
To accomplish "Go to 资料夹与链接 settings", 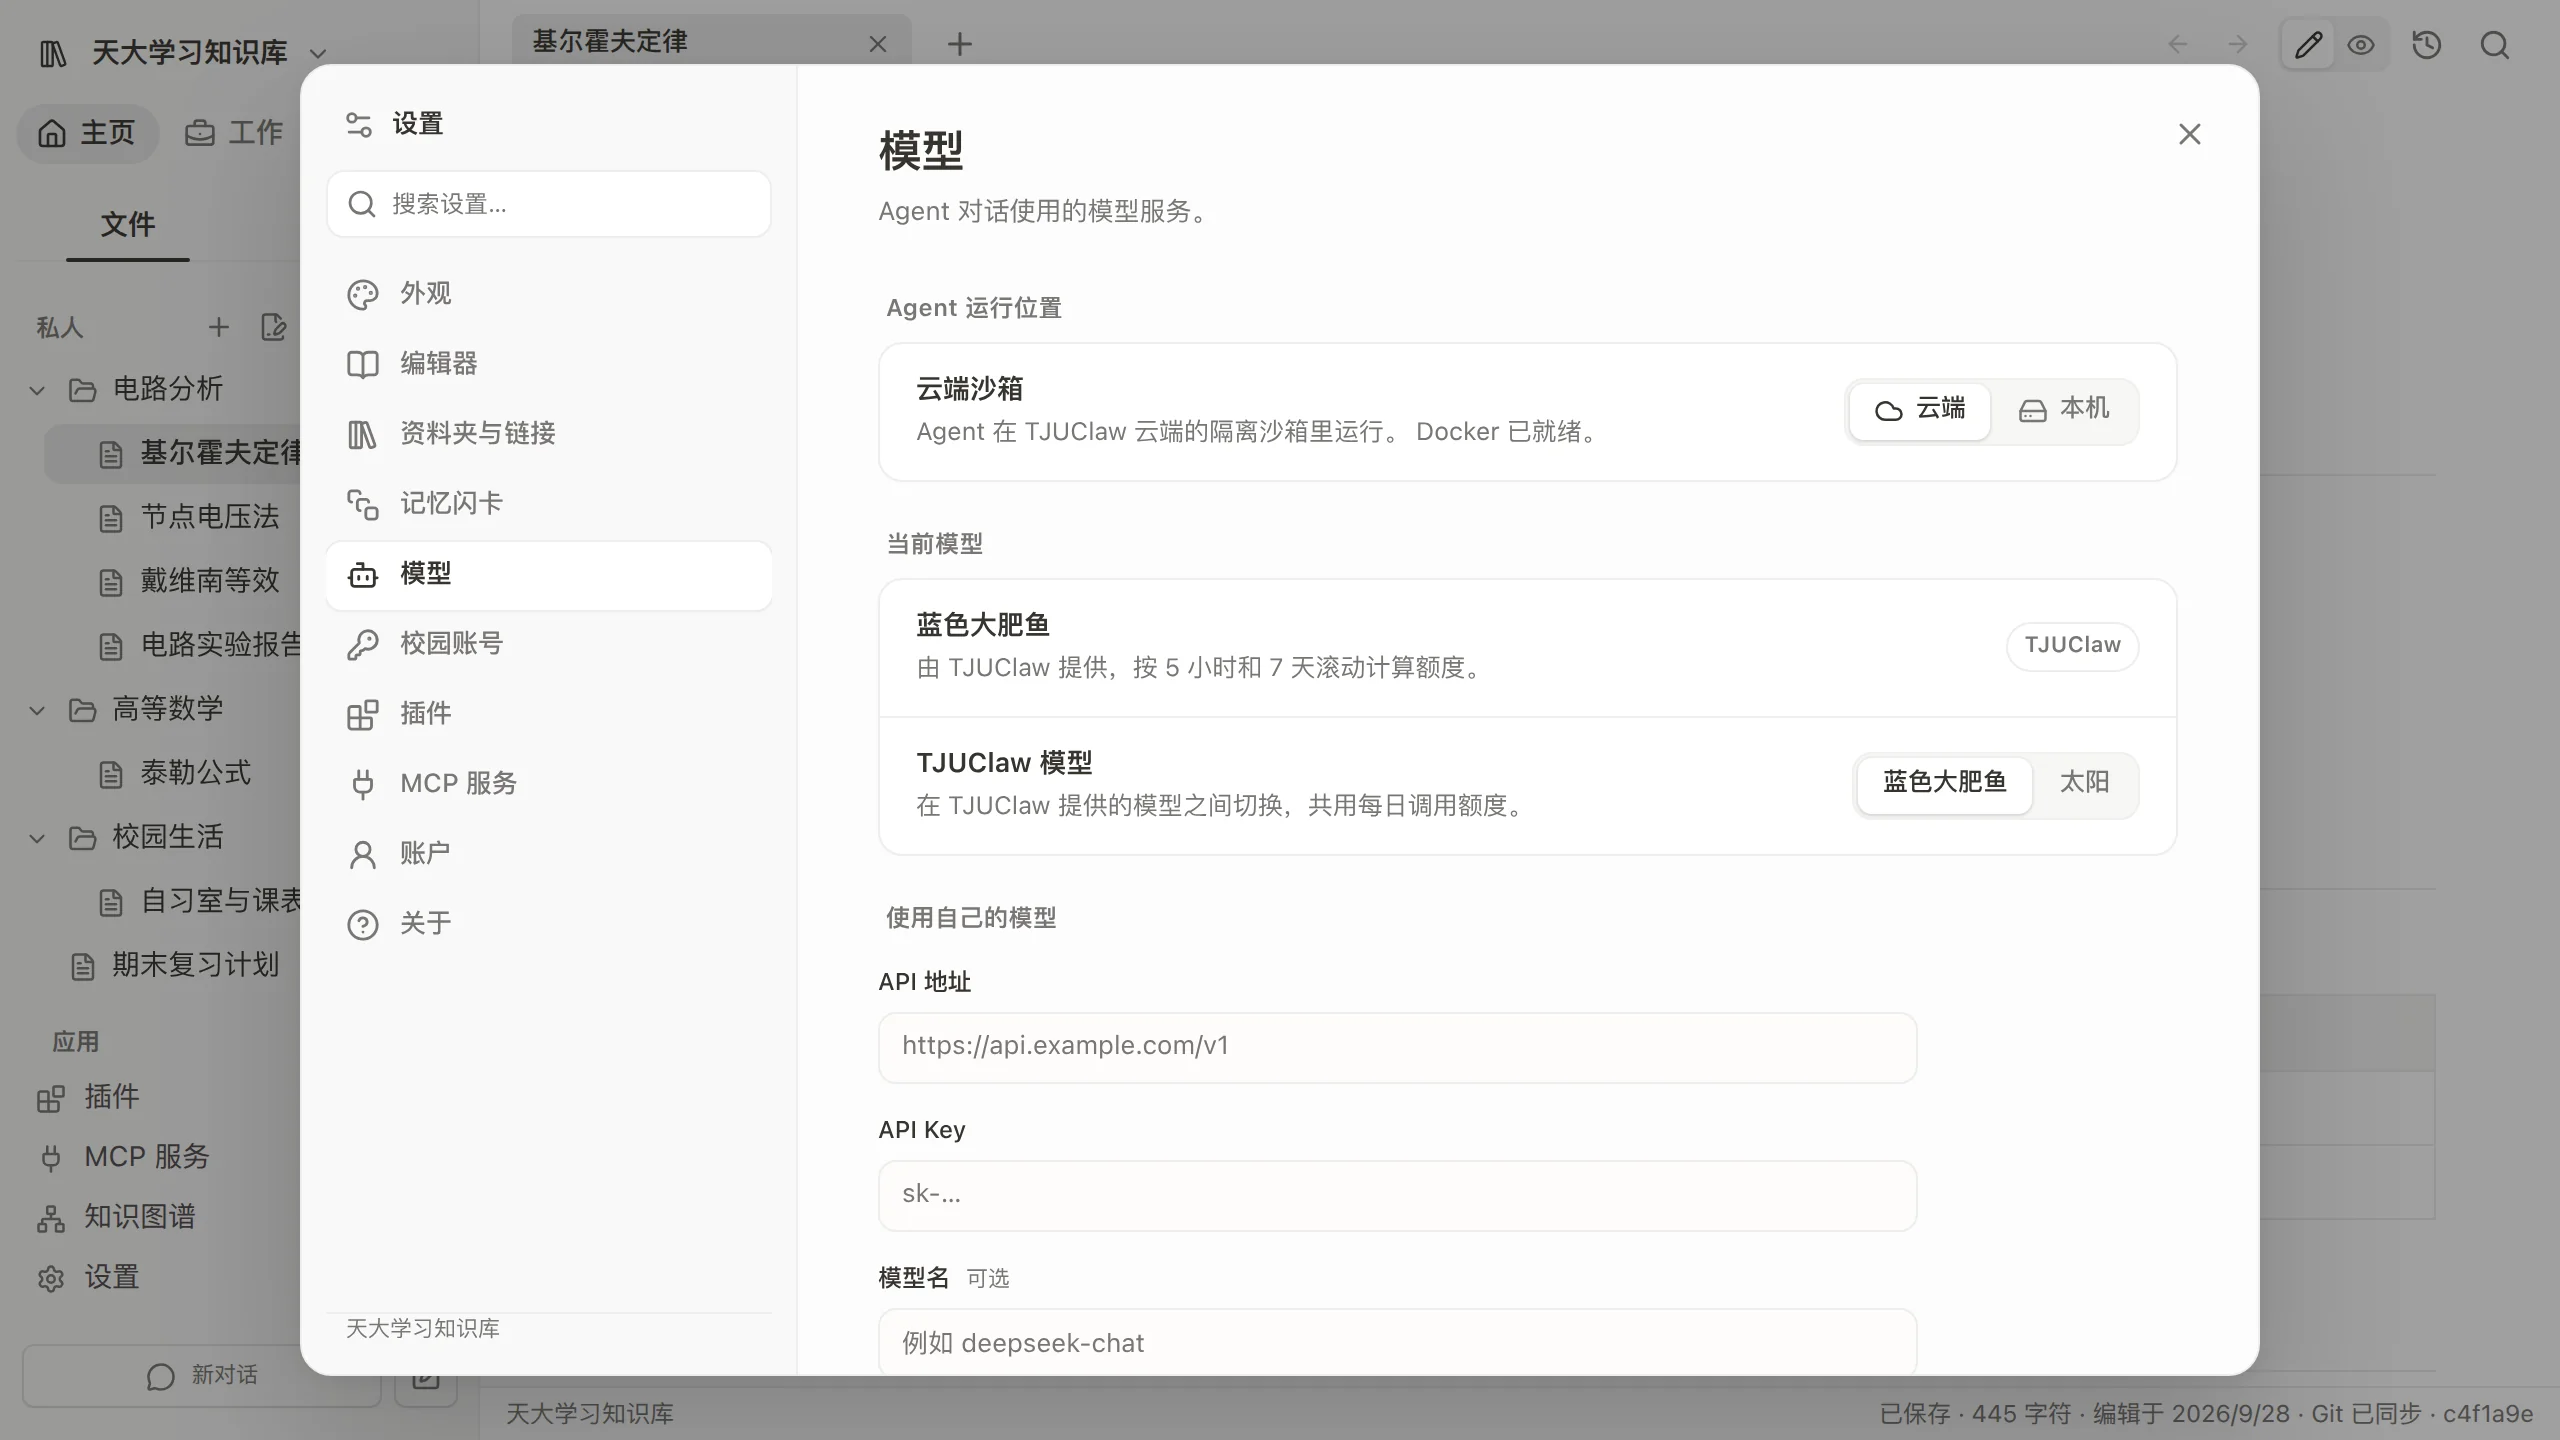I will point(548,434).
